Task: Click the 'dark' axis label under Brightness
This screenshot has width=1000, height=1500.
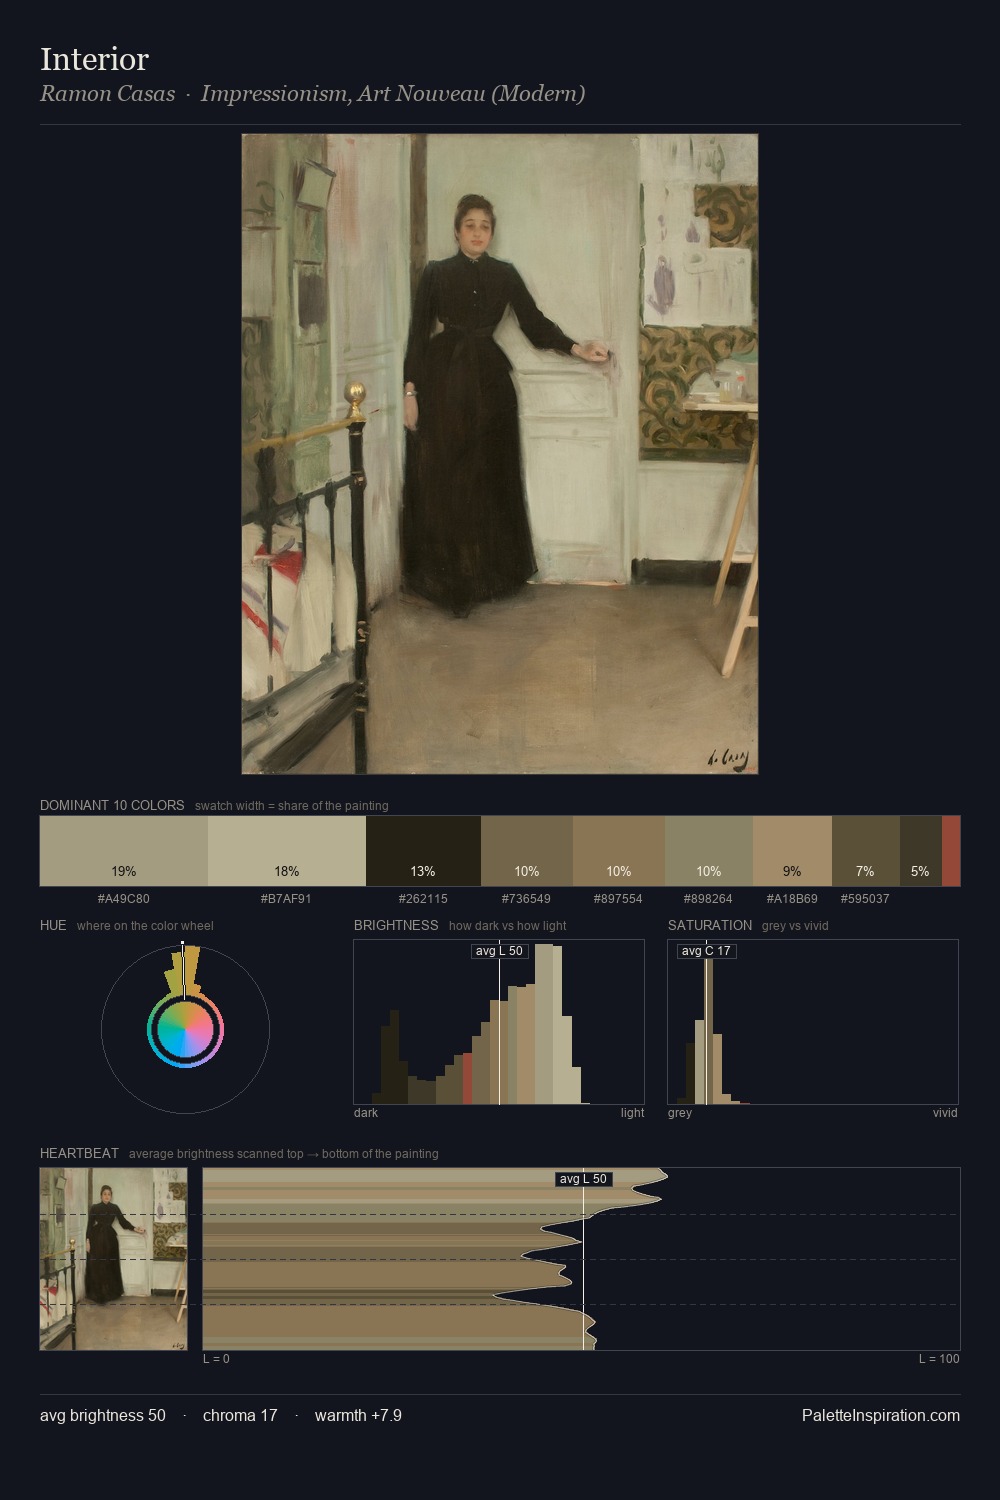Action: 366,1112
